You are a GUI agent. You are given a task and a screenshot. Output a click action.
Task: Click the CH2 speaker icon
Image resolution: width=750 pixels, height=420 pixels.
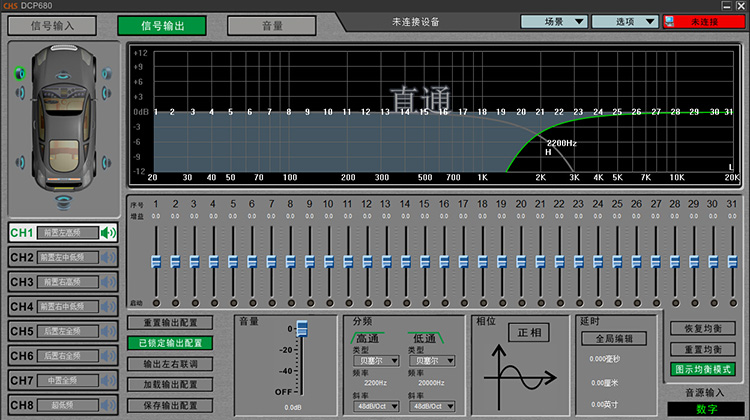pyautogui.click(x=109, y=257)
